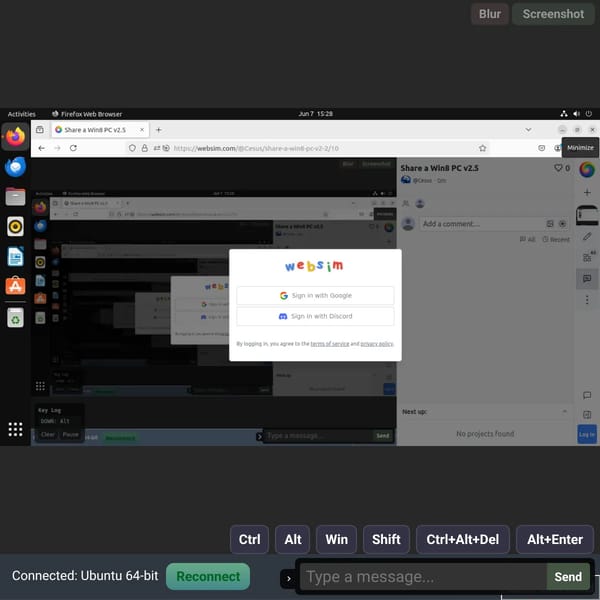Select the Share a Win8 PC v2.5 tab
The image size is (600, 600).
coord(100,130)
